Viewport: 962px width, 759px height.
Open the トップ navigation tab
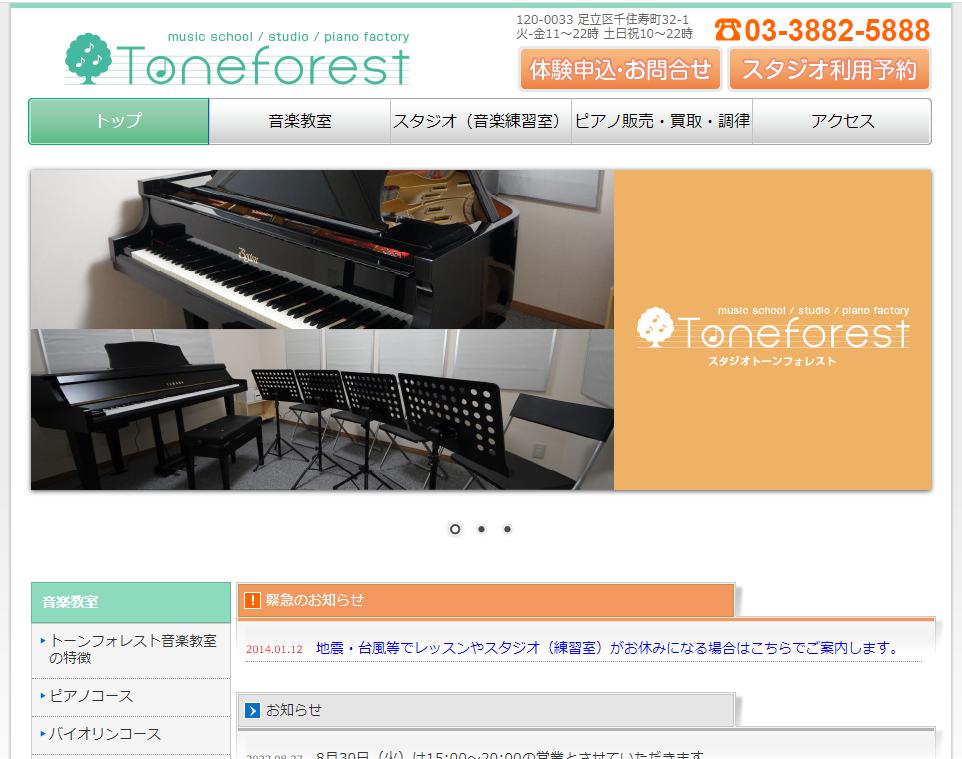pos(119,121)
